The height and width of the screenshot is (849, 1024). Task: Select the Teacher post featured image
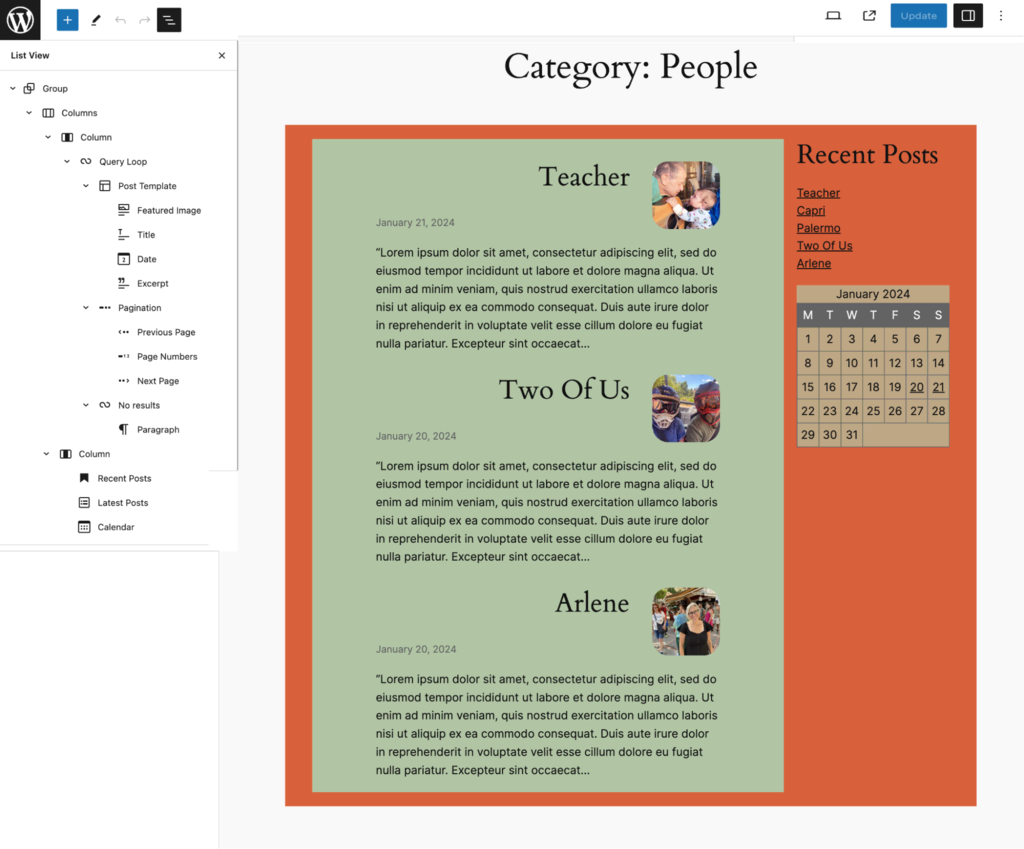click(686, 195)
